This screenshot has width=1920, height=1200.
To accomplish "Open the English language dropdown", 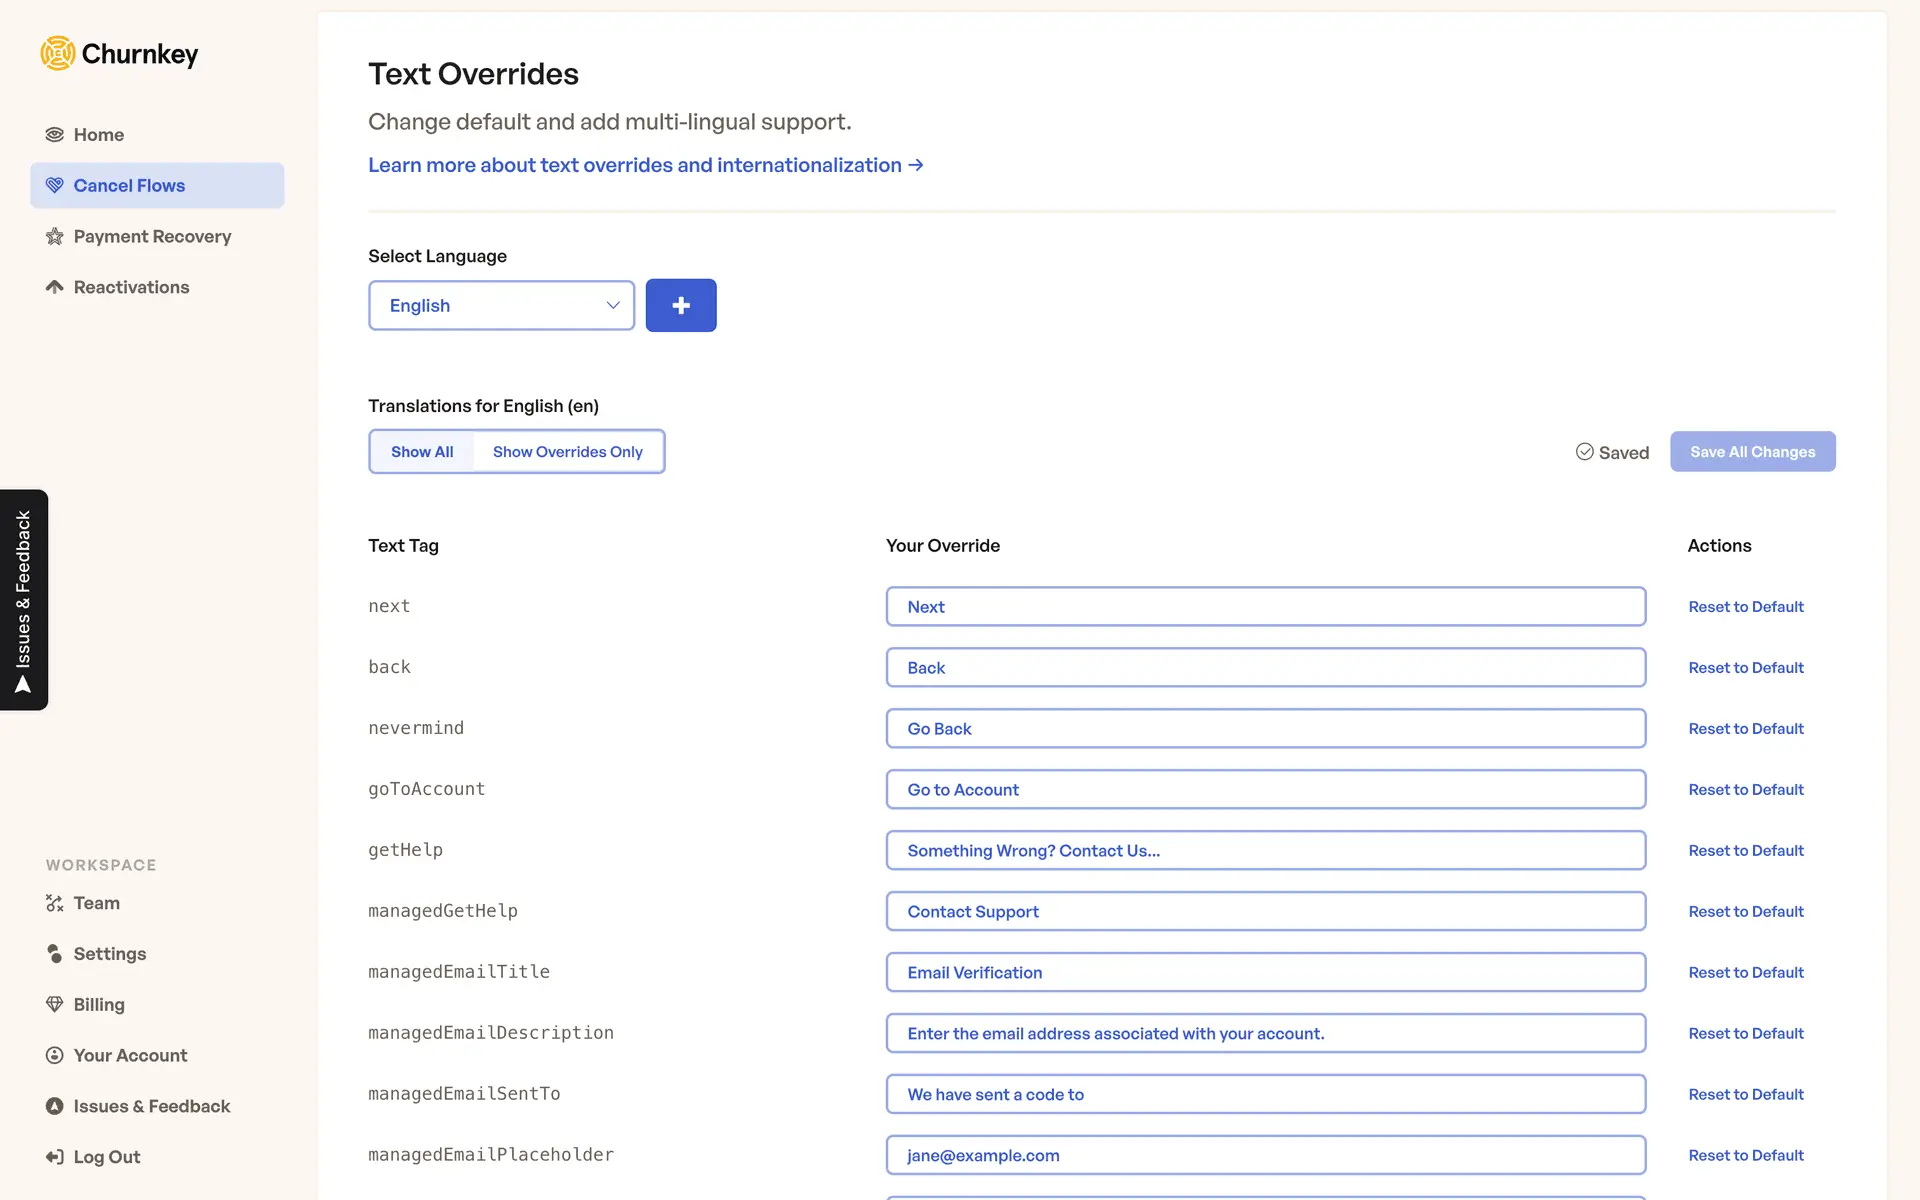I will tap(501, 306).
